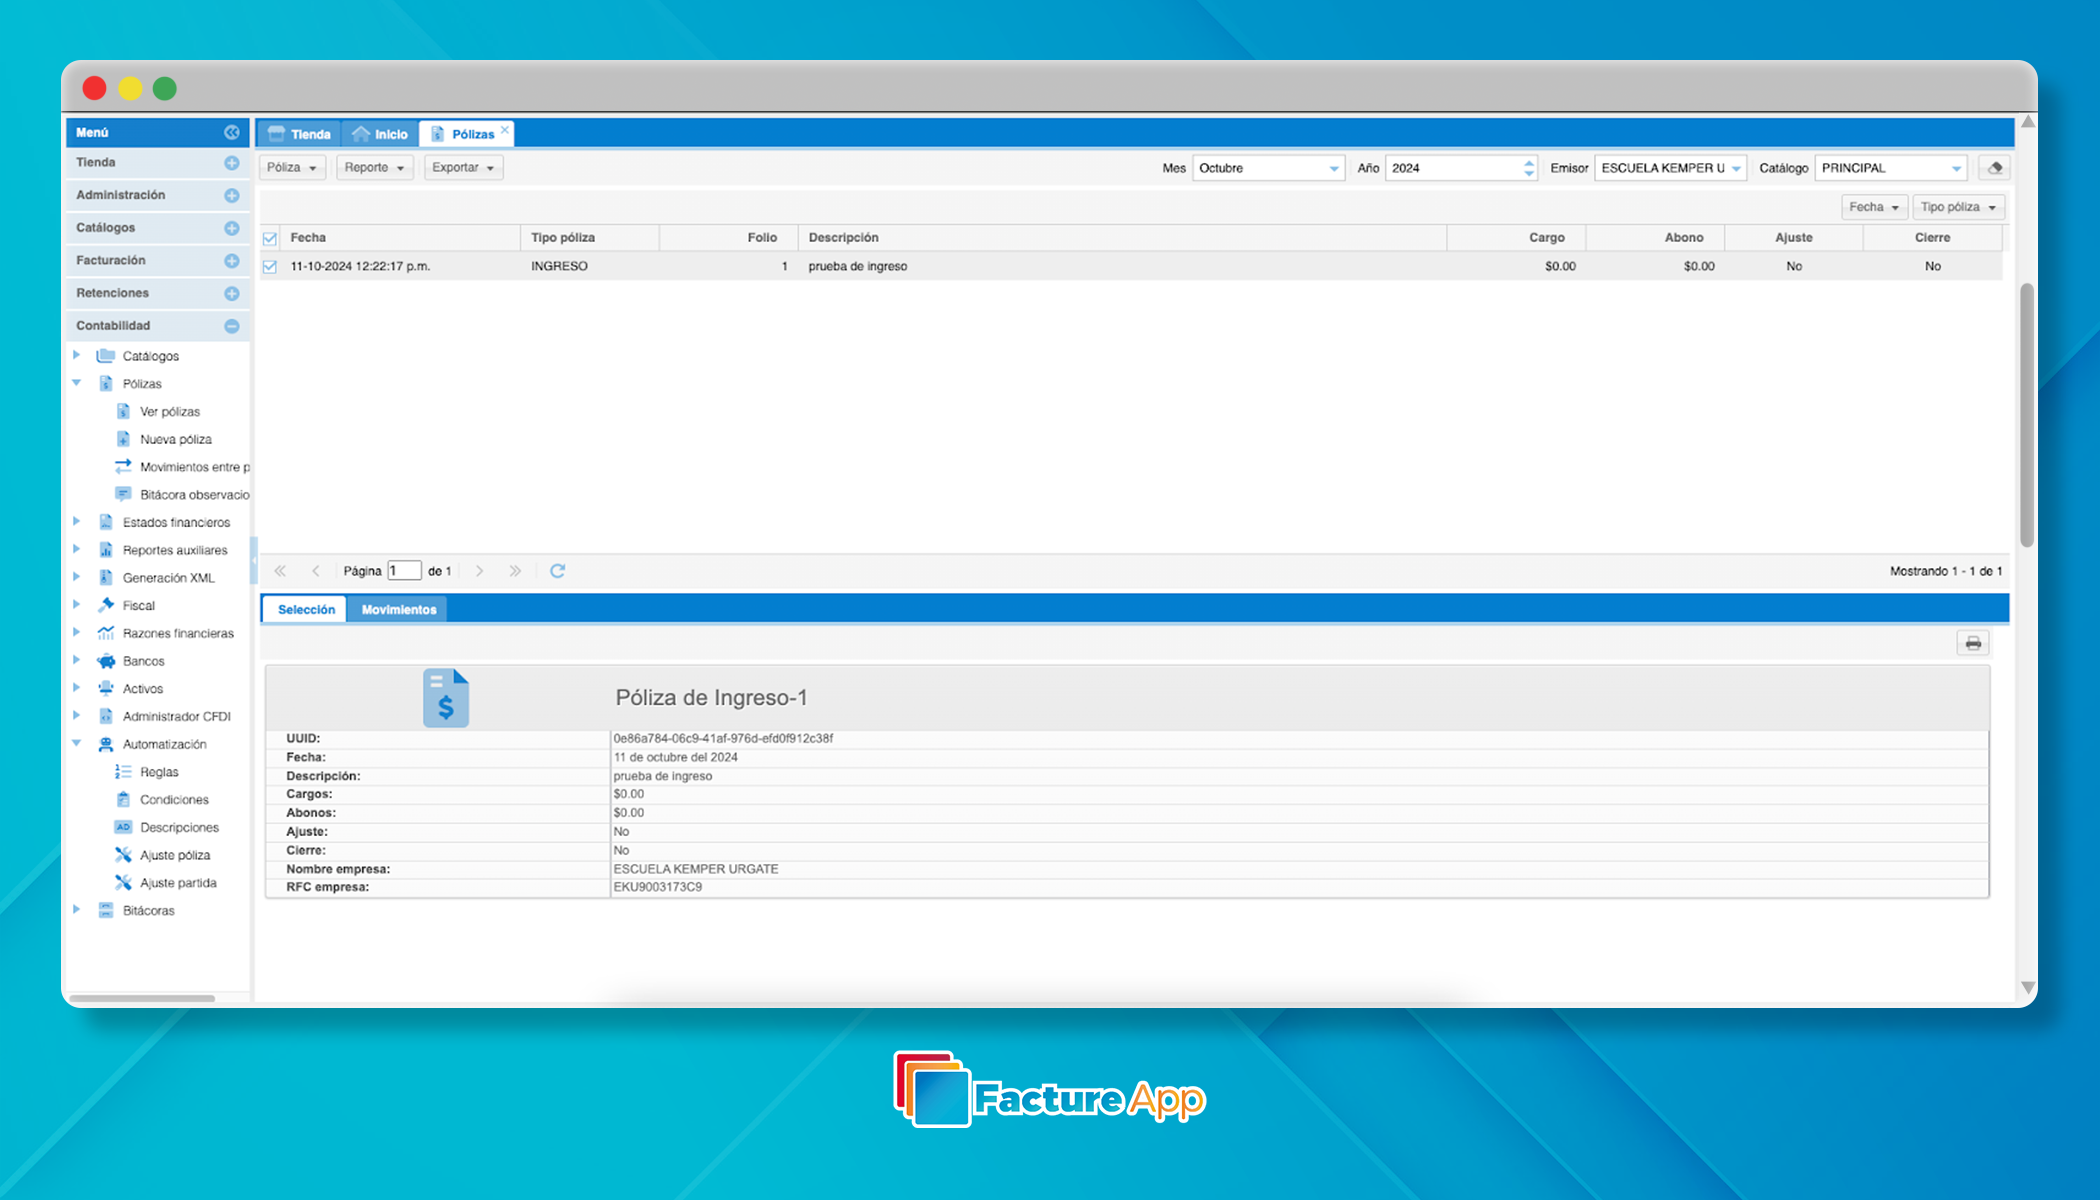2100x1200 pixels.
Task: Switch to the Inicio tab
Action: [x=381, y=134]
